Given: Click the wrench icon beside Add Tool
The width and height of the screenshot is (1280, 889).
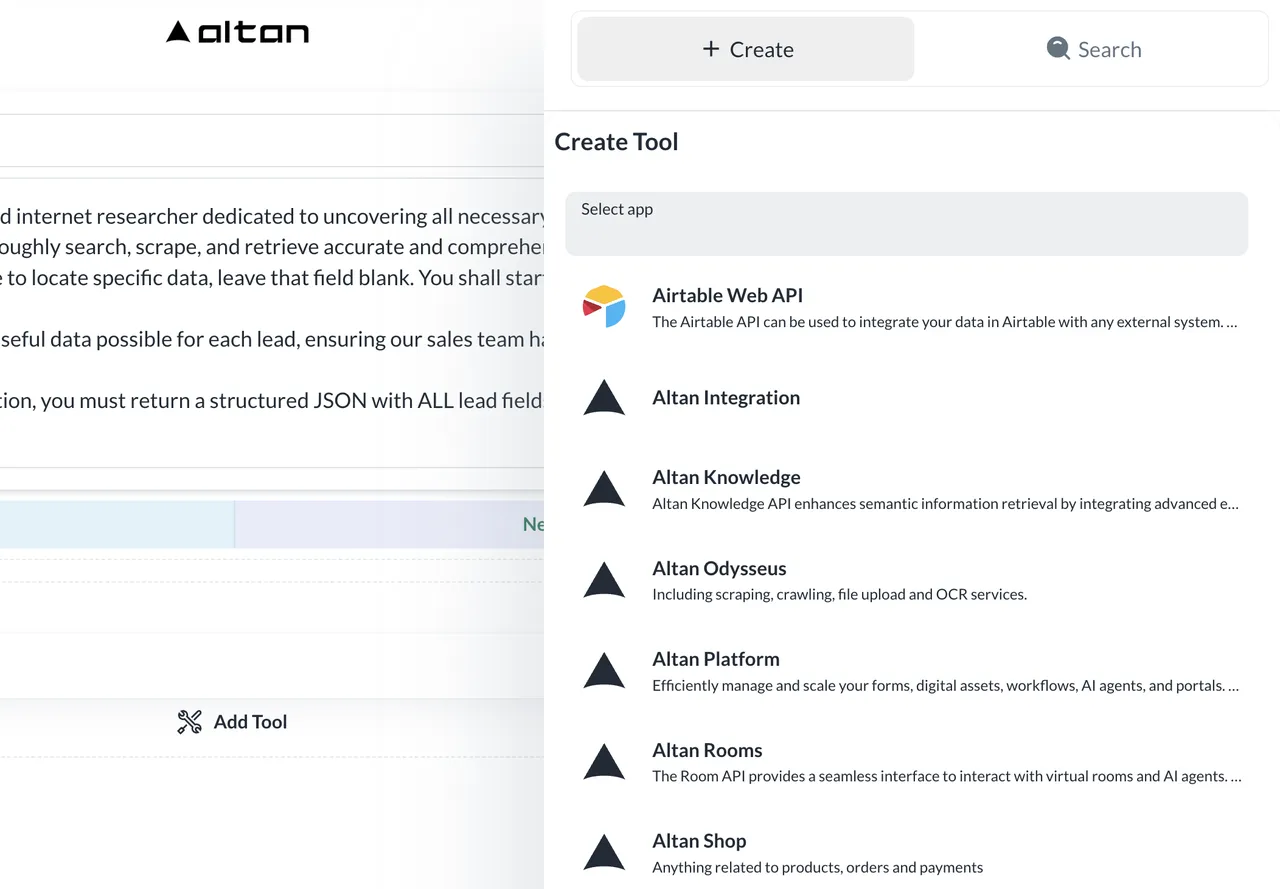Looking at the screenshot, I should click(189, 722).
